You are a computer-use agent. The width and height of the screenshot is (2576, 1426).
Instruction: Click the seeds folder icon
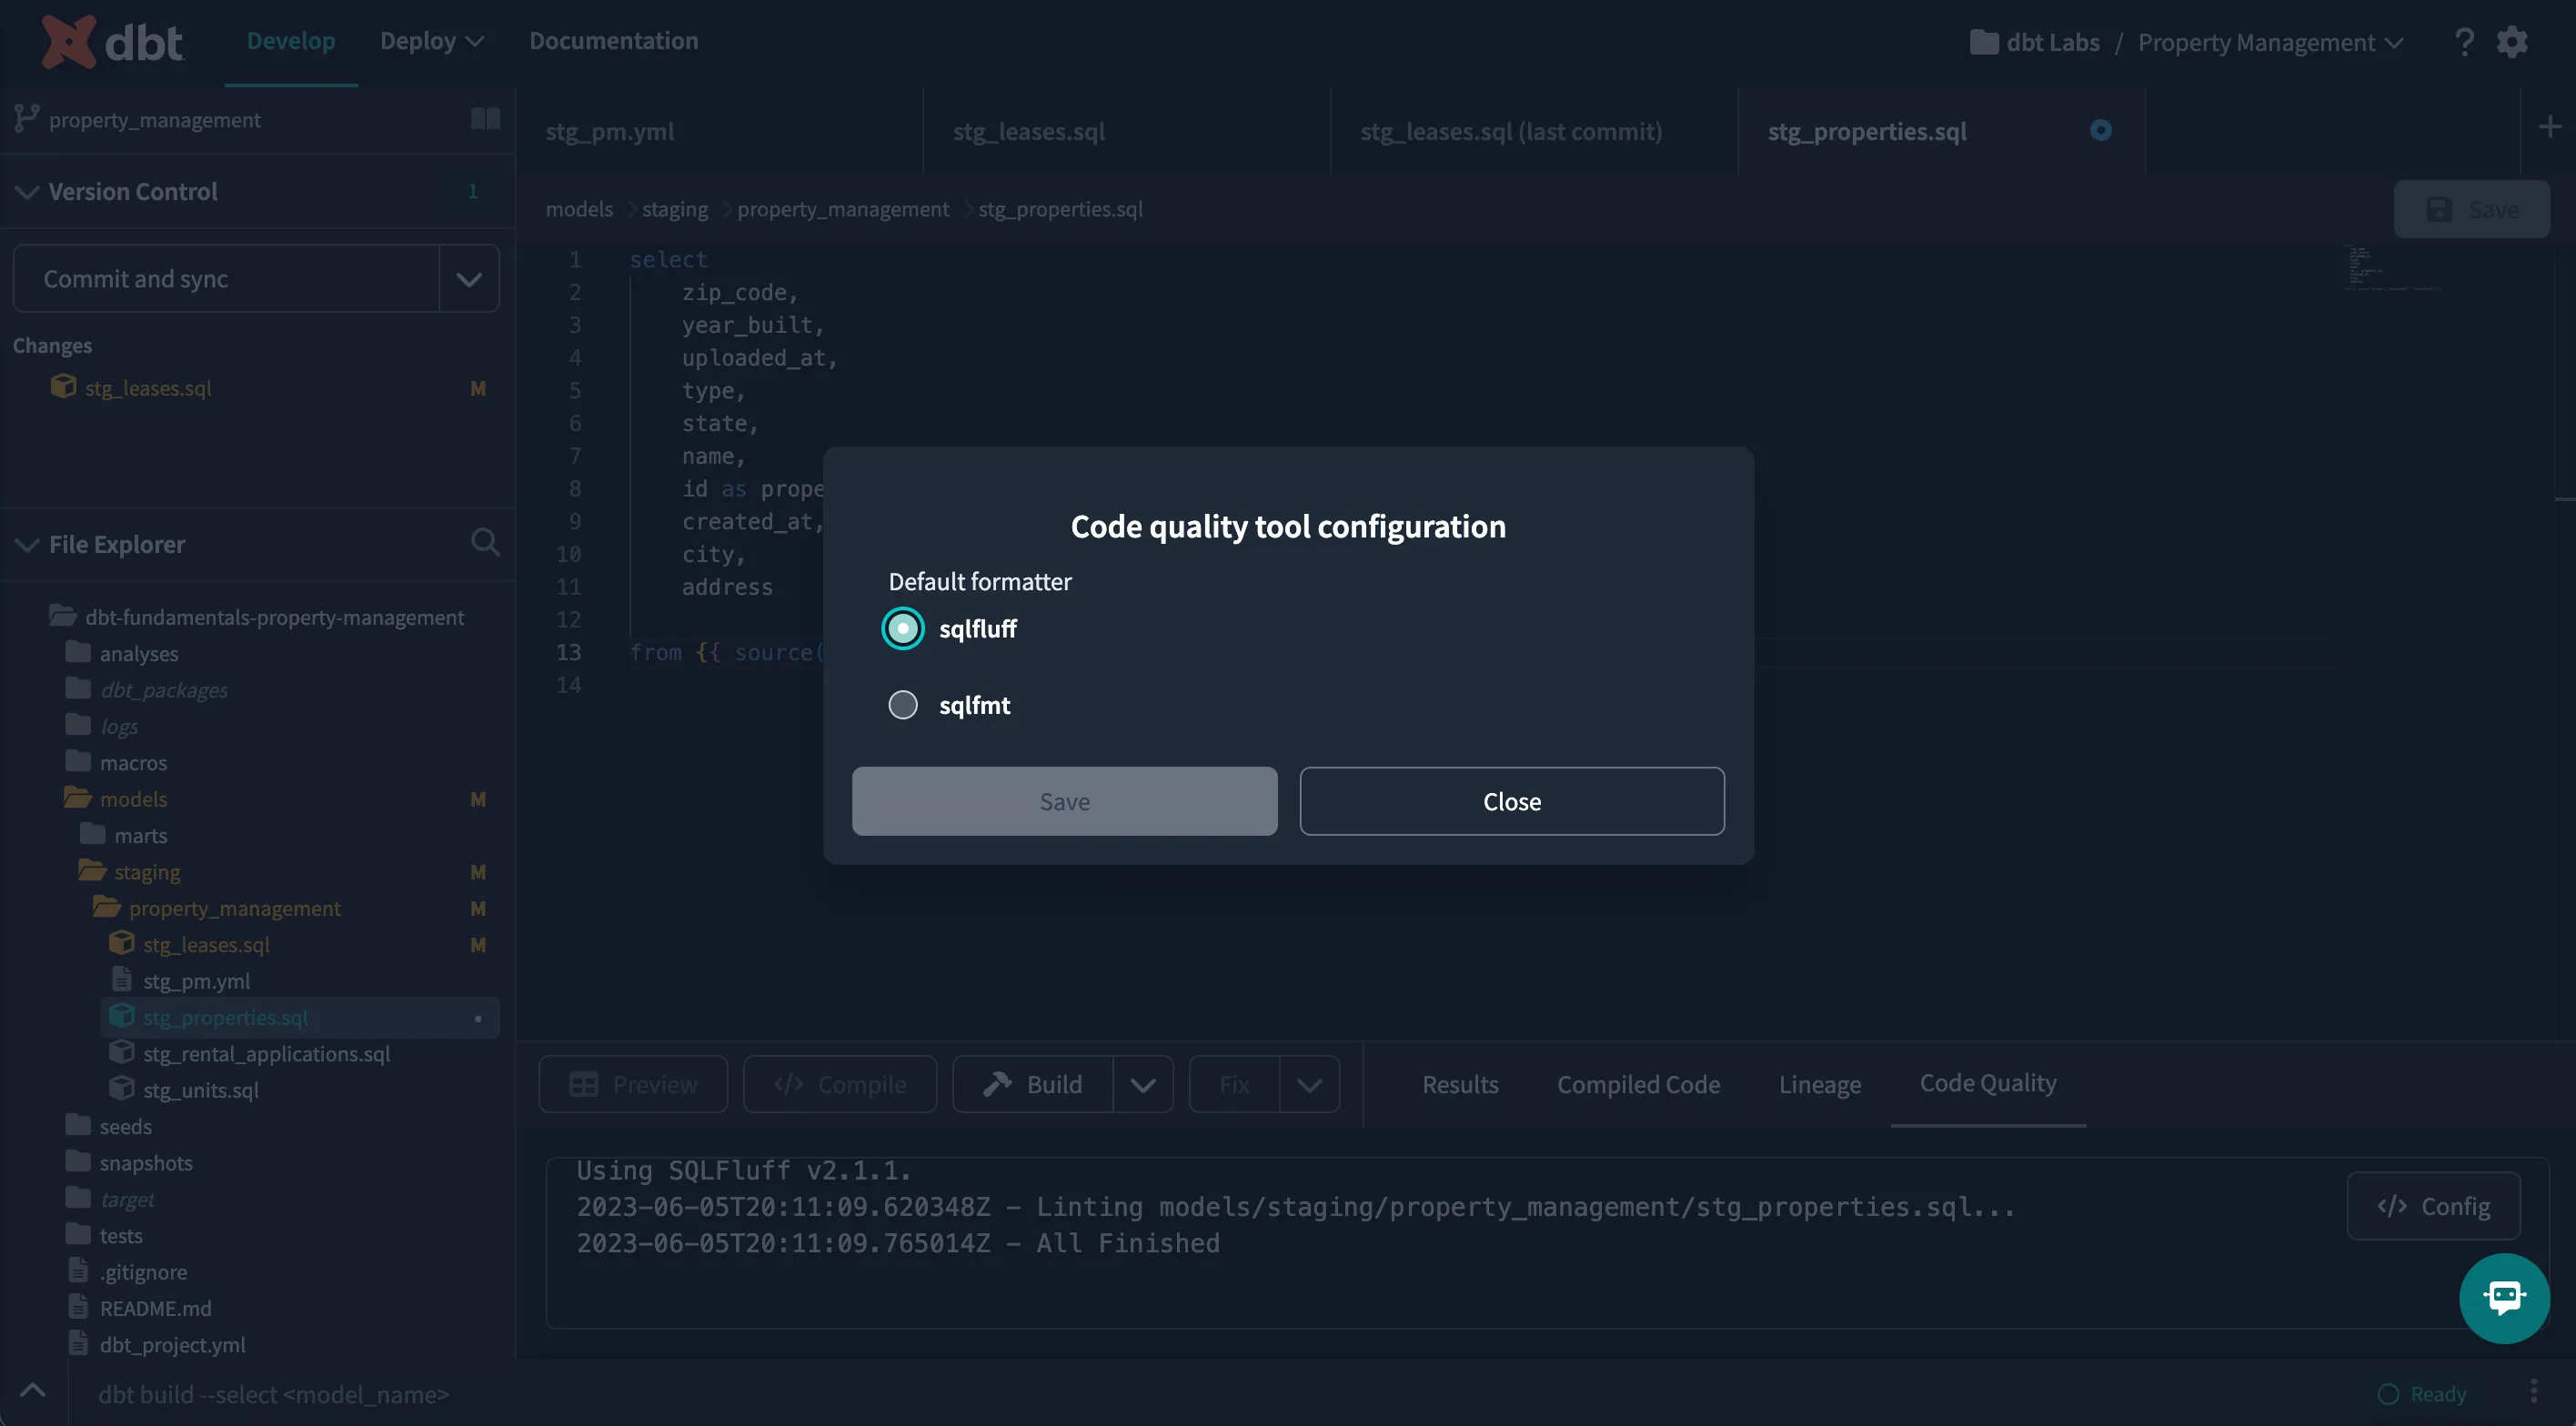[78, 1125]
